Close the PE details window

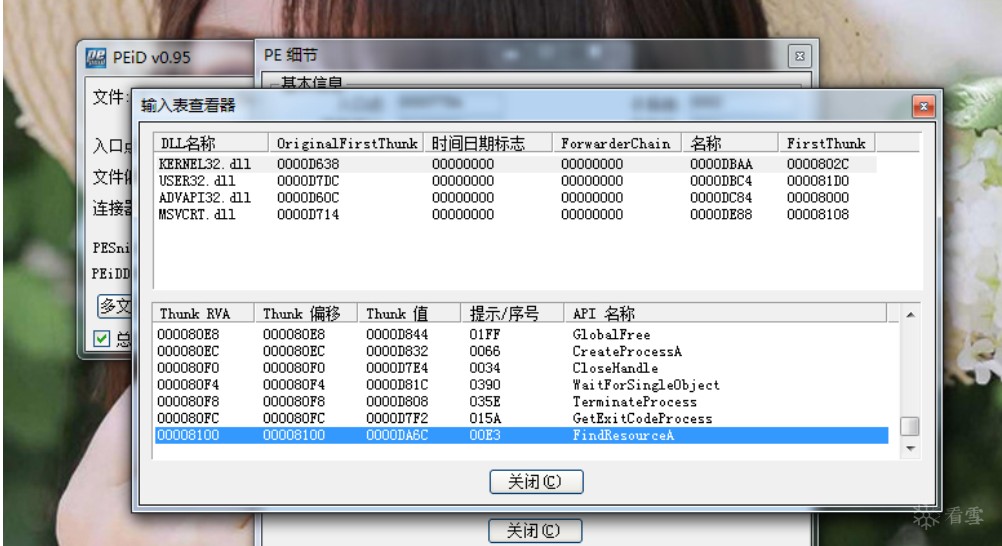[x=799, y=56]
